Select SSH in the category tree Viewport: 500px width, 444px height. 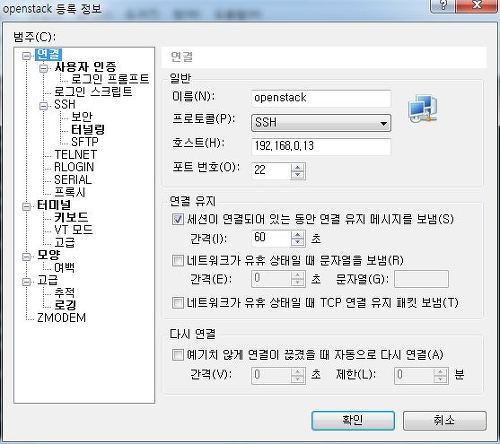(x=65, y=104)
